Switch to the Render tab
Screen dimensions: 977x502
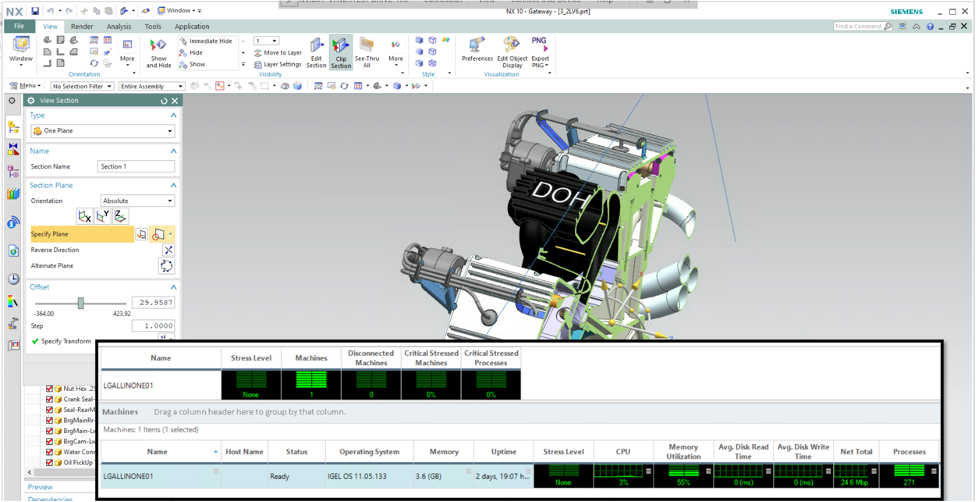(x=82, y=27)
